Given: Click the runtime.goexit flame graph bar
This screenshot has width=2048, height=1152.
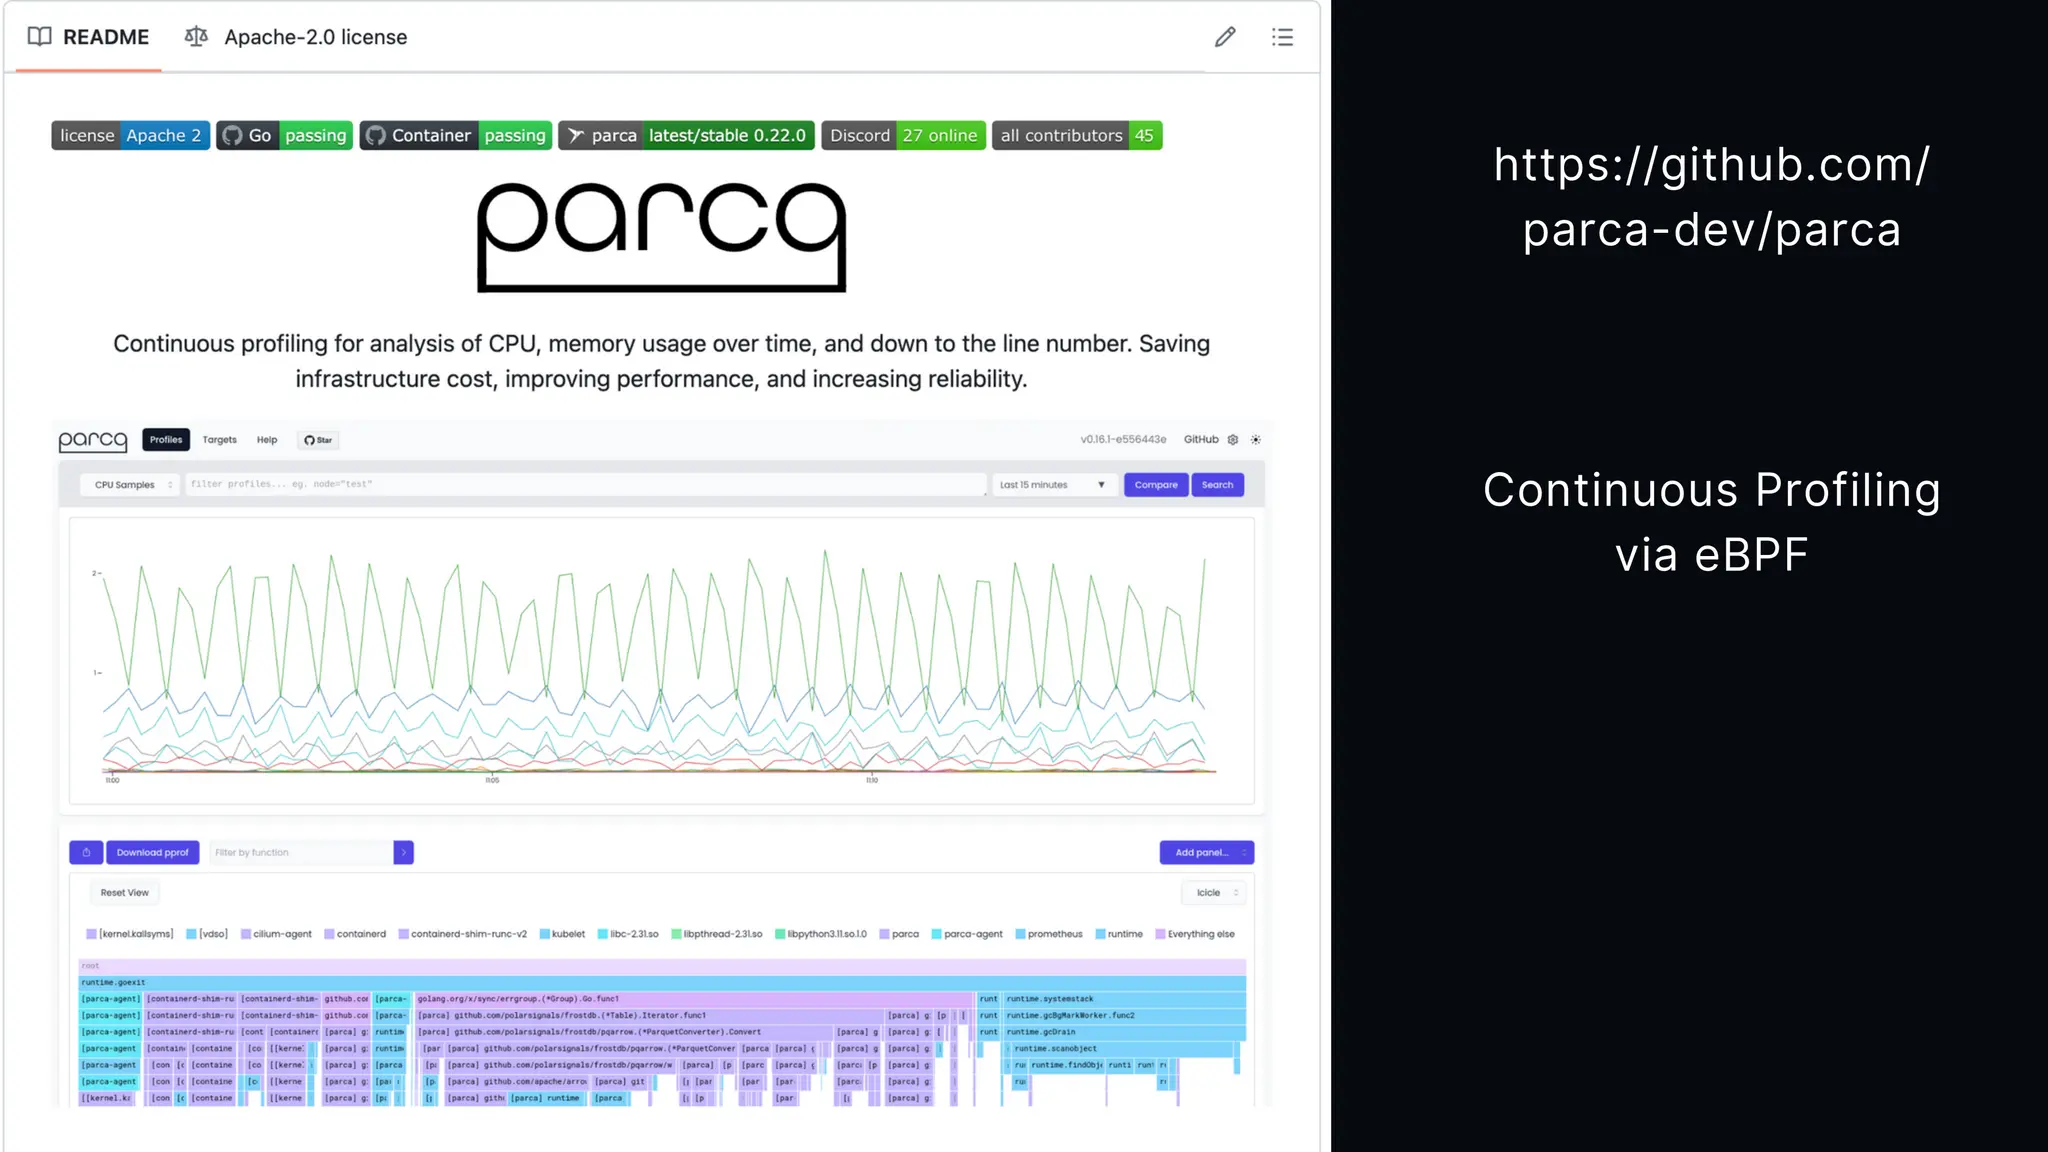Looking at the screenshot, I should (x=662, y=982).
